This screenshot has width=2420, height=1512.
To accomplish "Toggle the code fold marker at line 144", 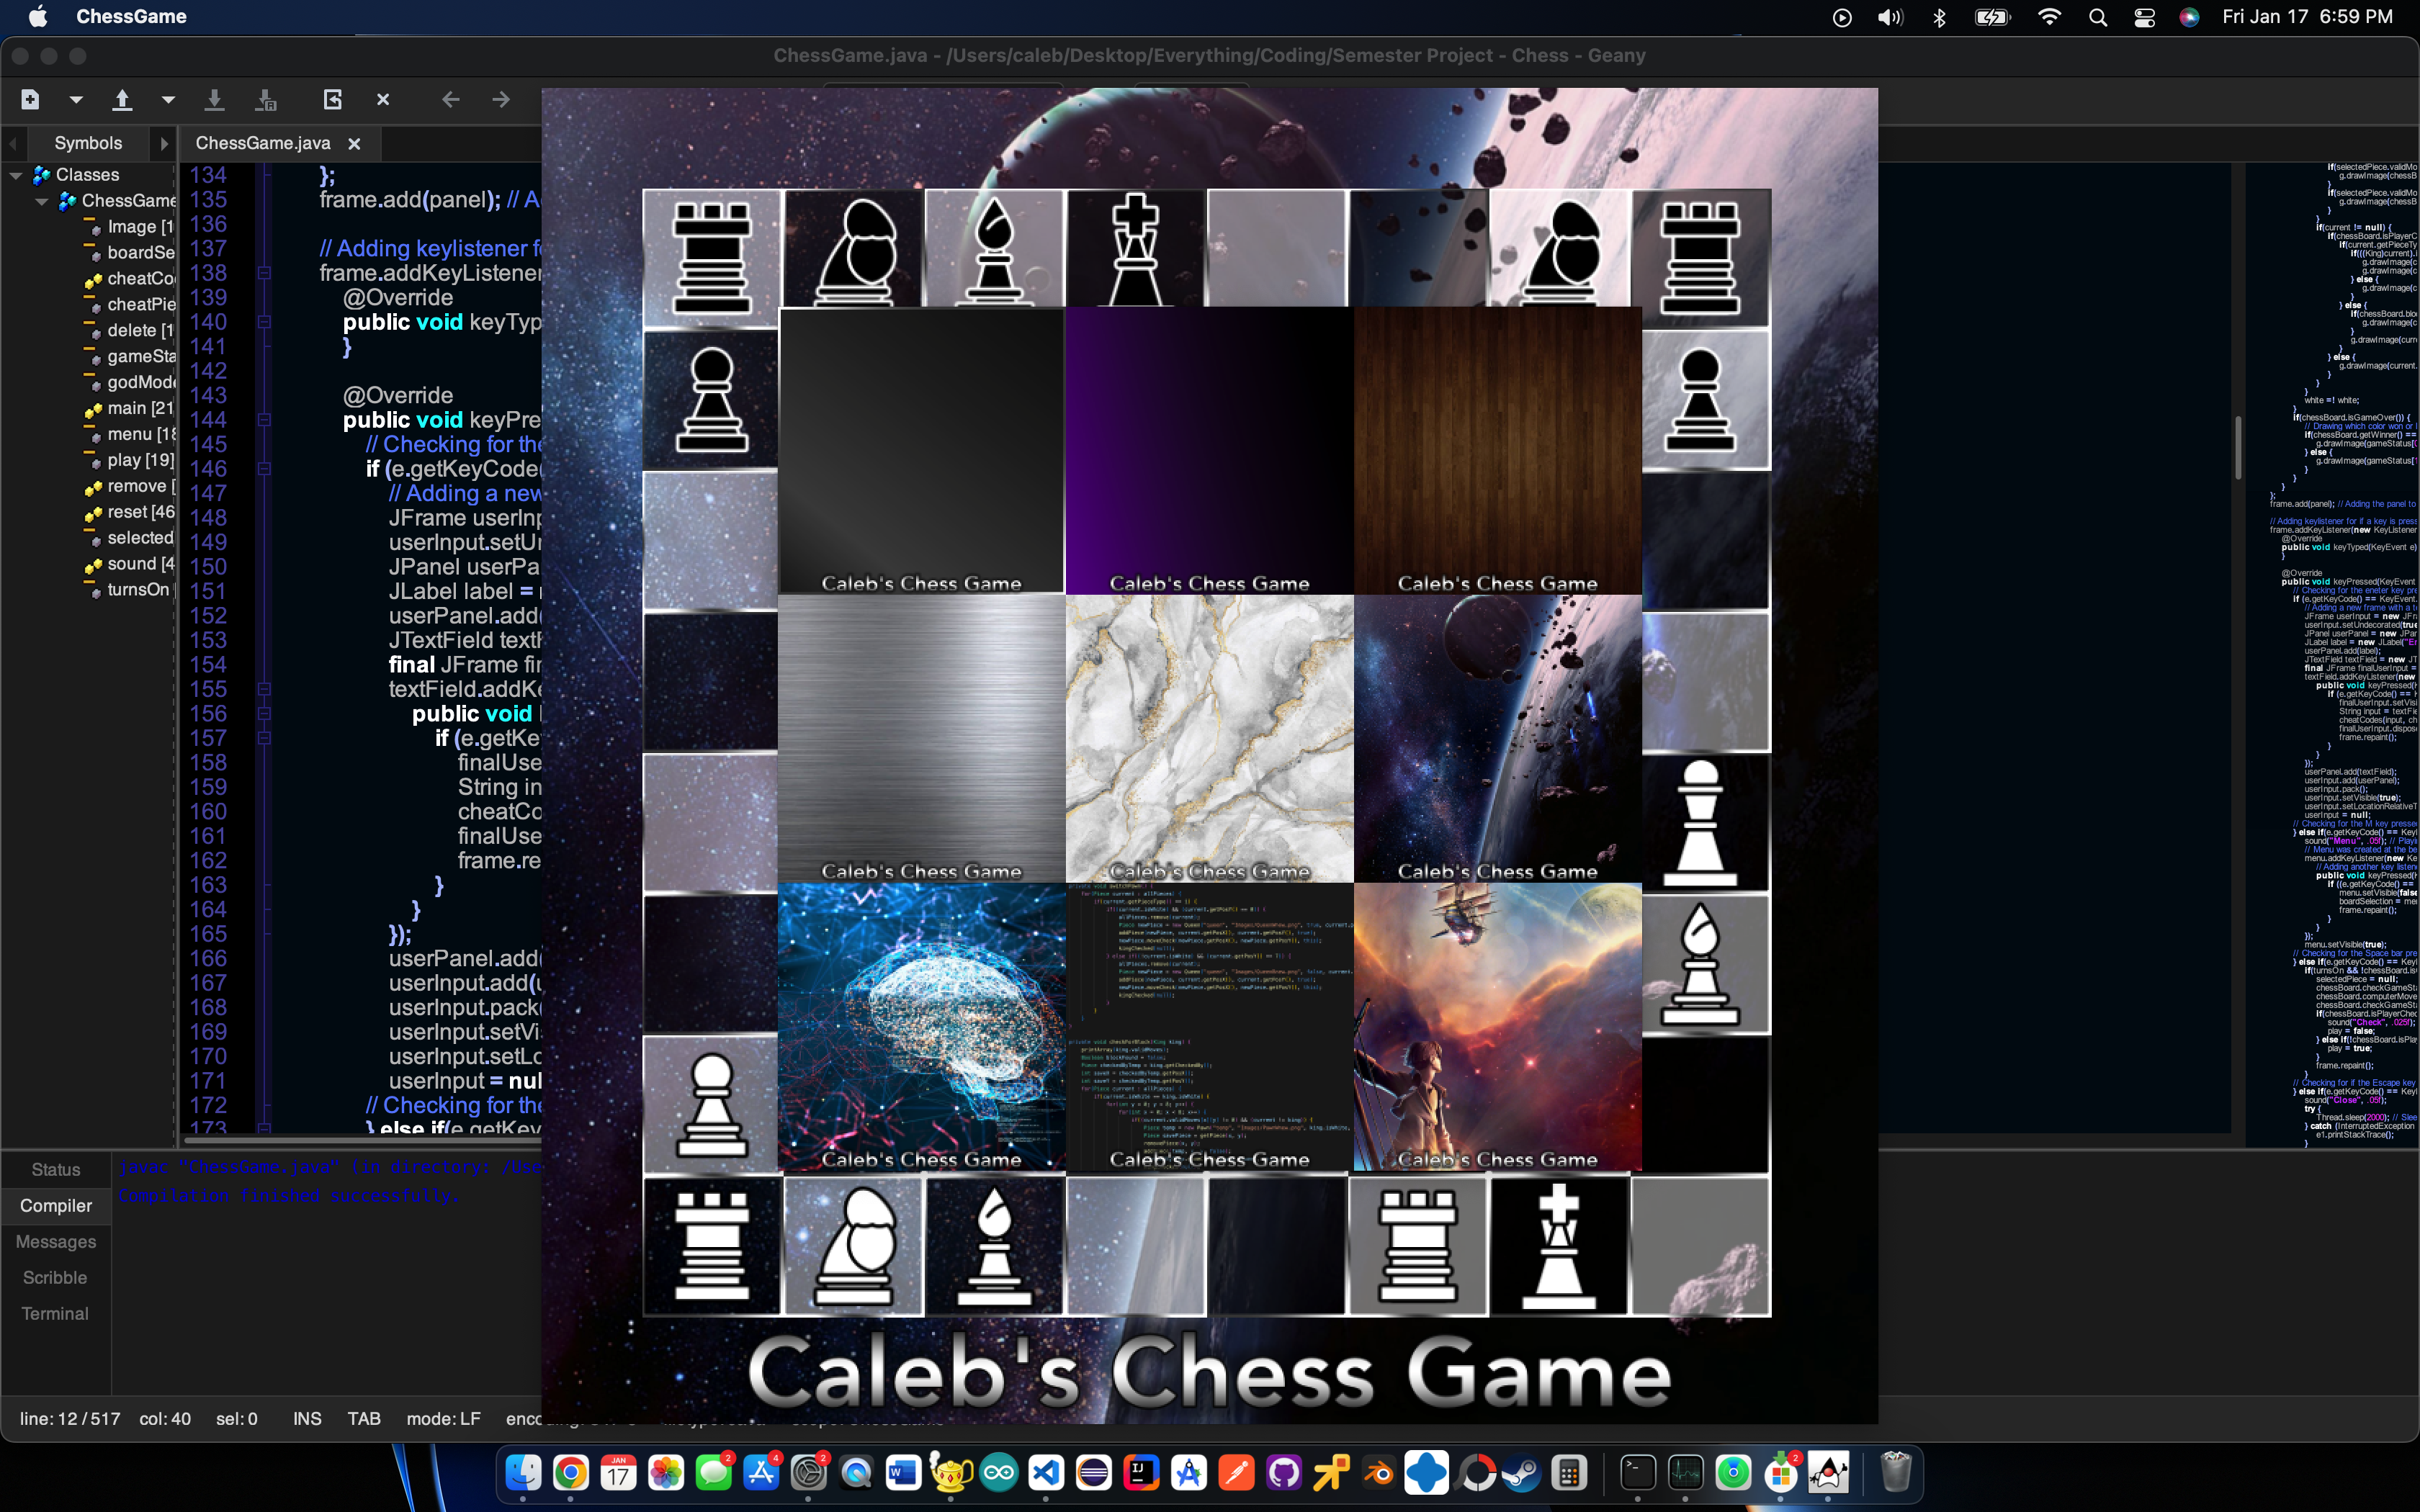I will click(x=264, y=420).
